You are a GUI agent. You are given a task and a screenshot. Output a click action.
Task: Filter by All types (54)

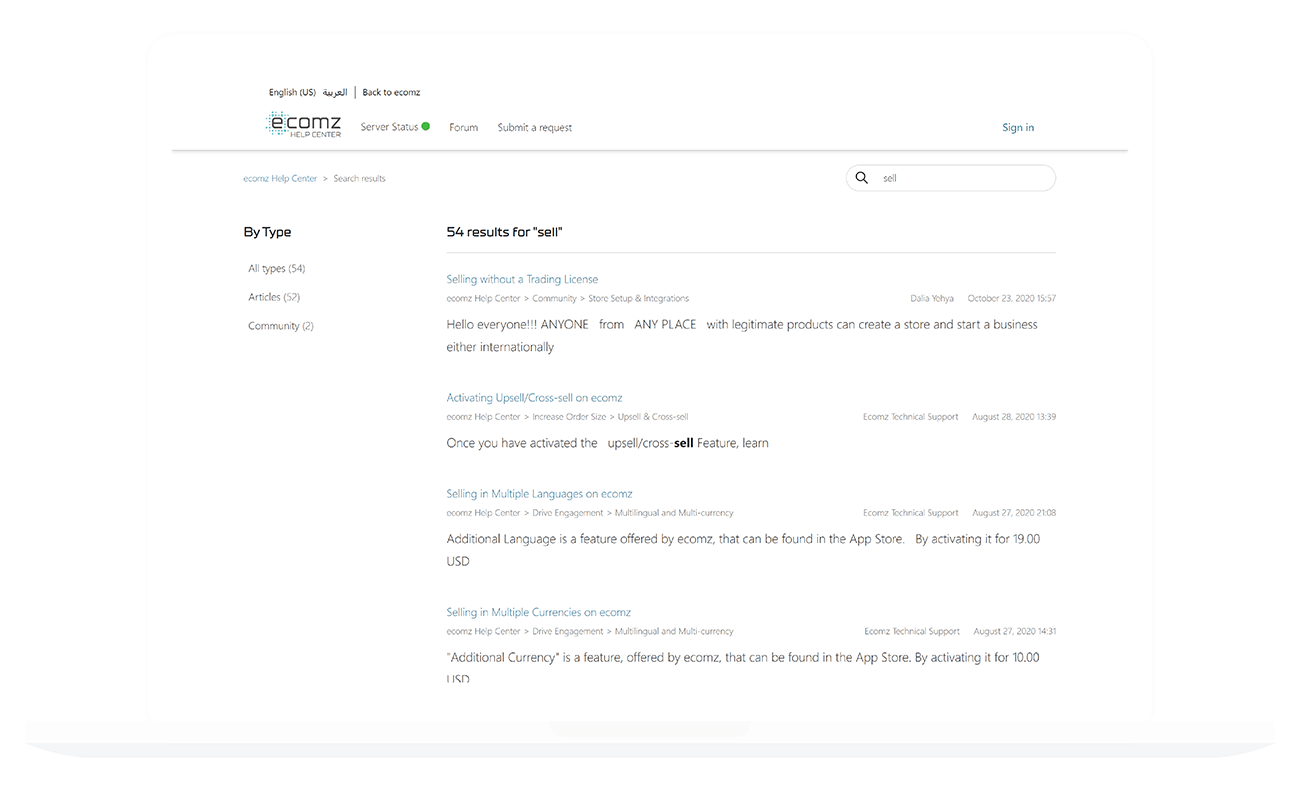coord(277,268)
